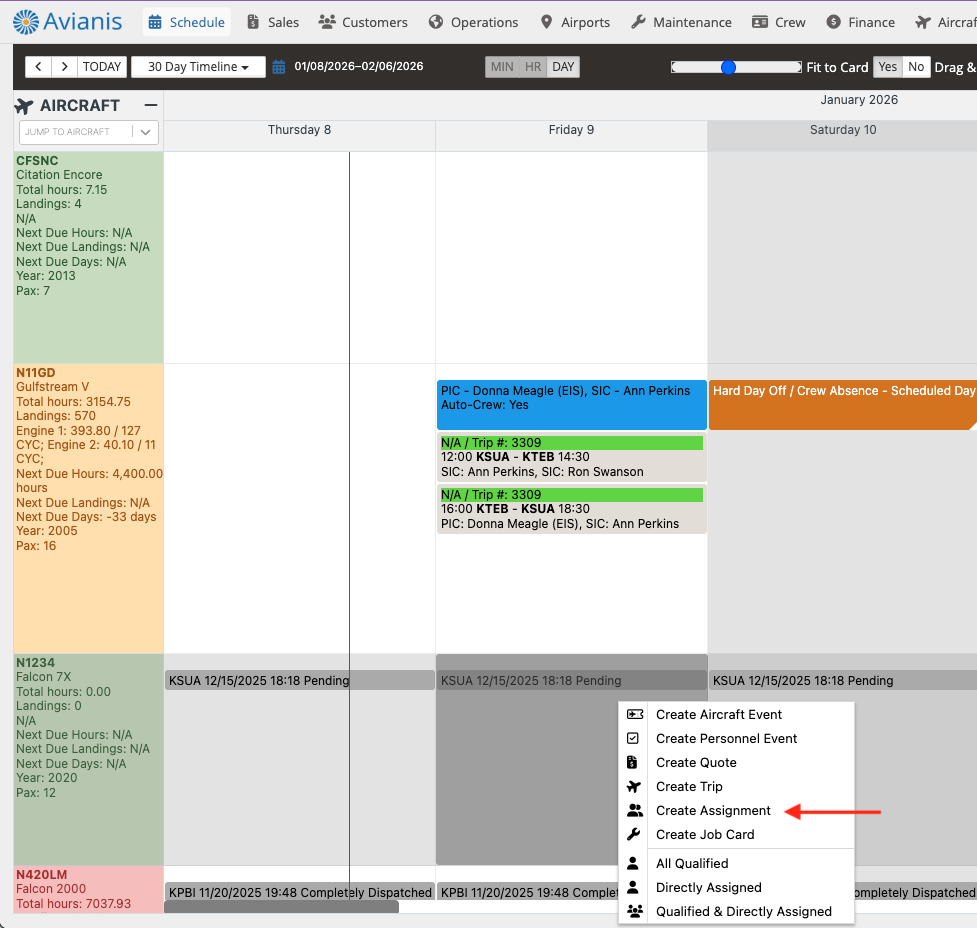This screenshot has height=928, width=977.
Task: Click the Create Personnel Event checkbox icon
Action: pos(633,738)
